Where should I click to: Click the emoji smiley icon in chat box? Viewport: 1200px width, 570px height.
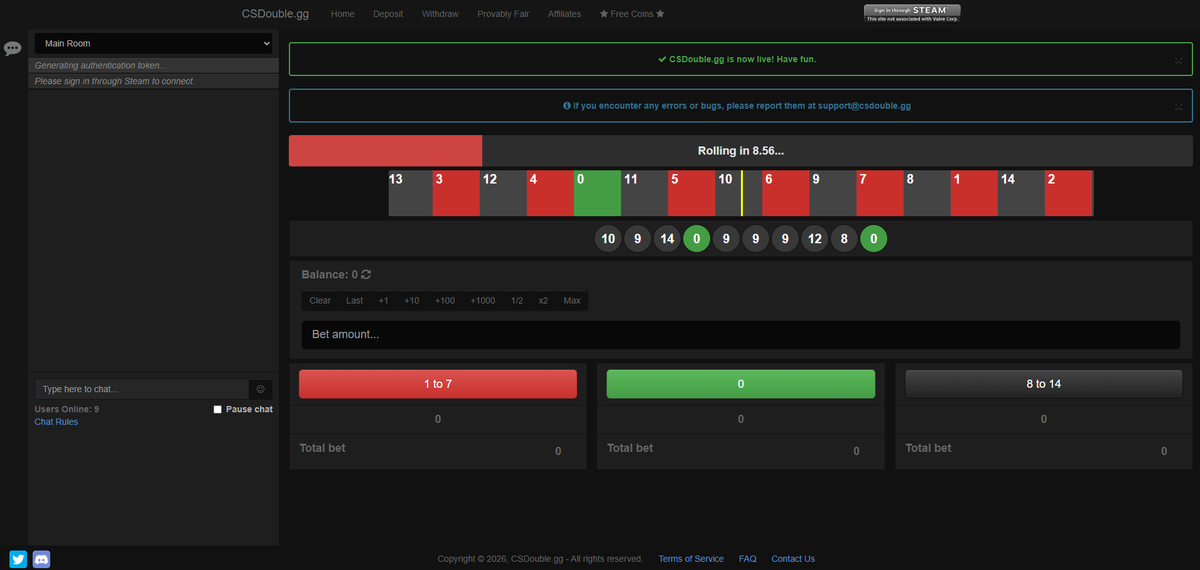260,389
